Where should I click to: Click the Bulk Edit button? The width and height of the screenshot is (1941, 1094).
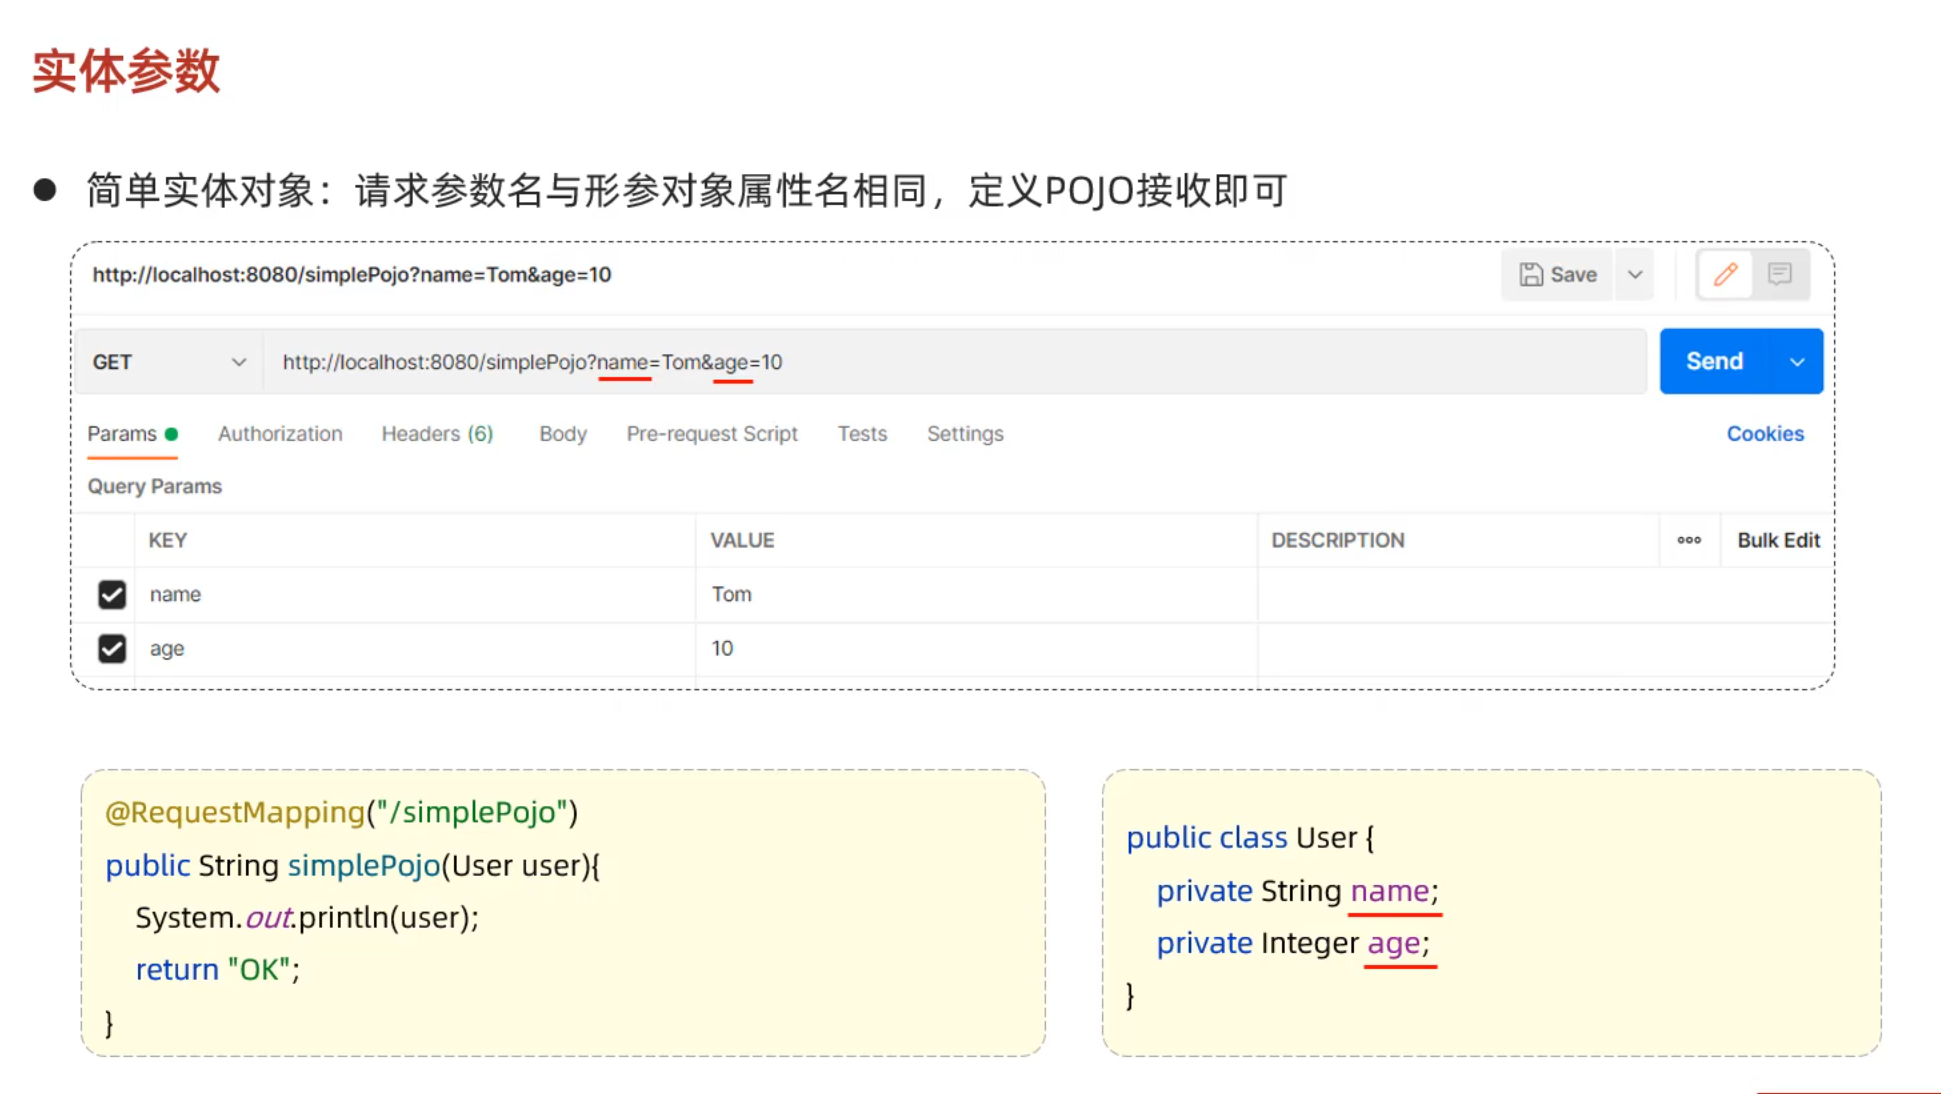point(1778,540)
